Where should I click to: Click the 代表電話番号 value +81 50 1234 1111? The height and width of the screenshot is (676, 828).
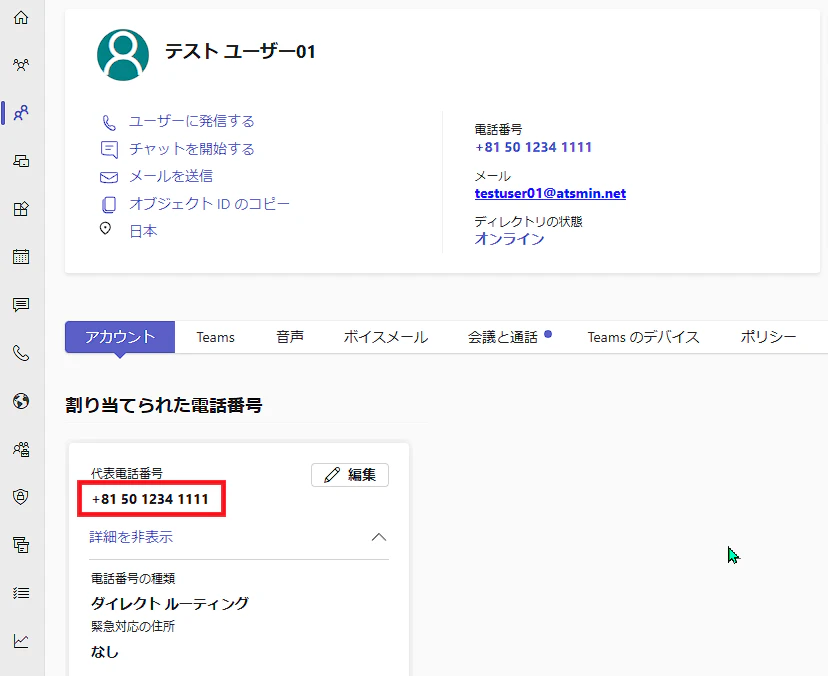point(150,499)
